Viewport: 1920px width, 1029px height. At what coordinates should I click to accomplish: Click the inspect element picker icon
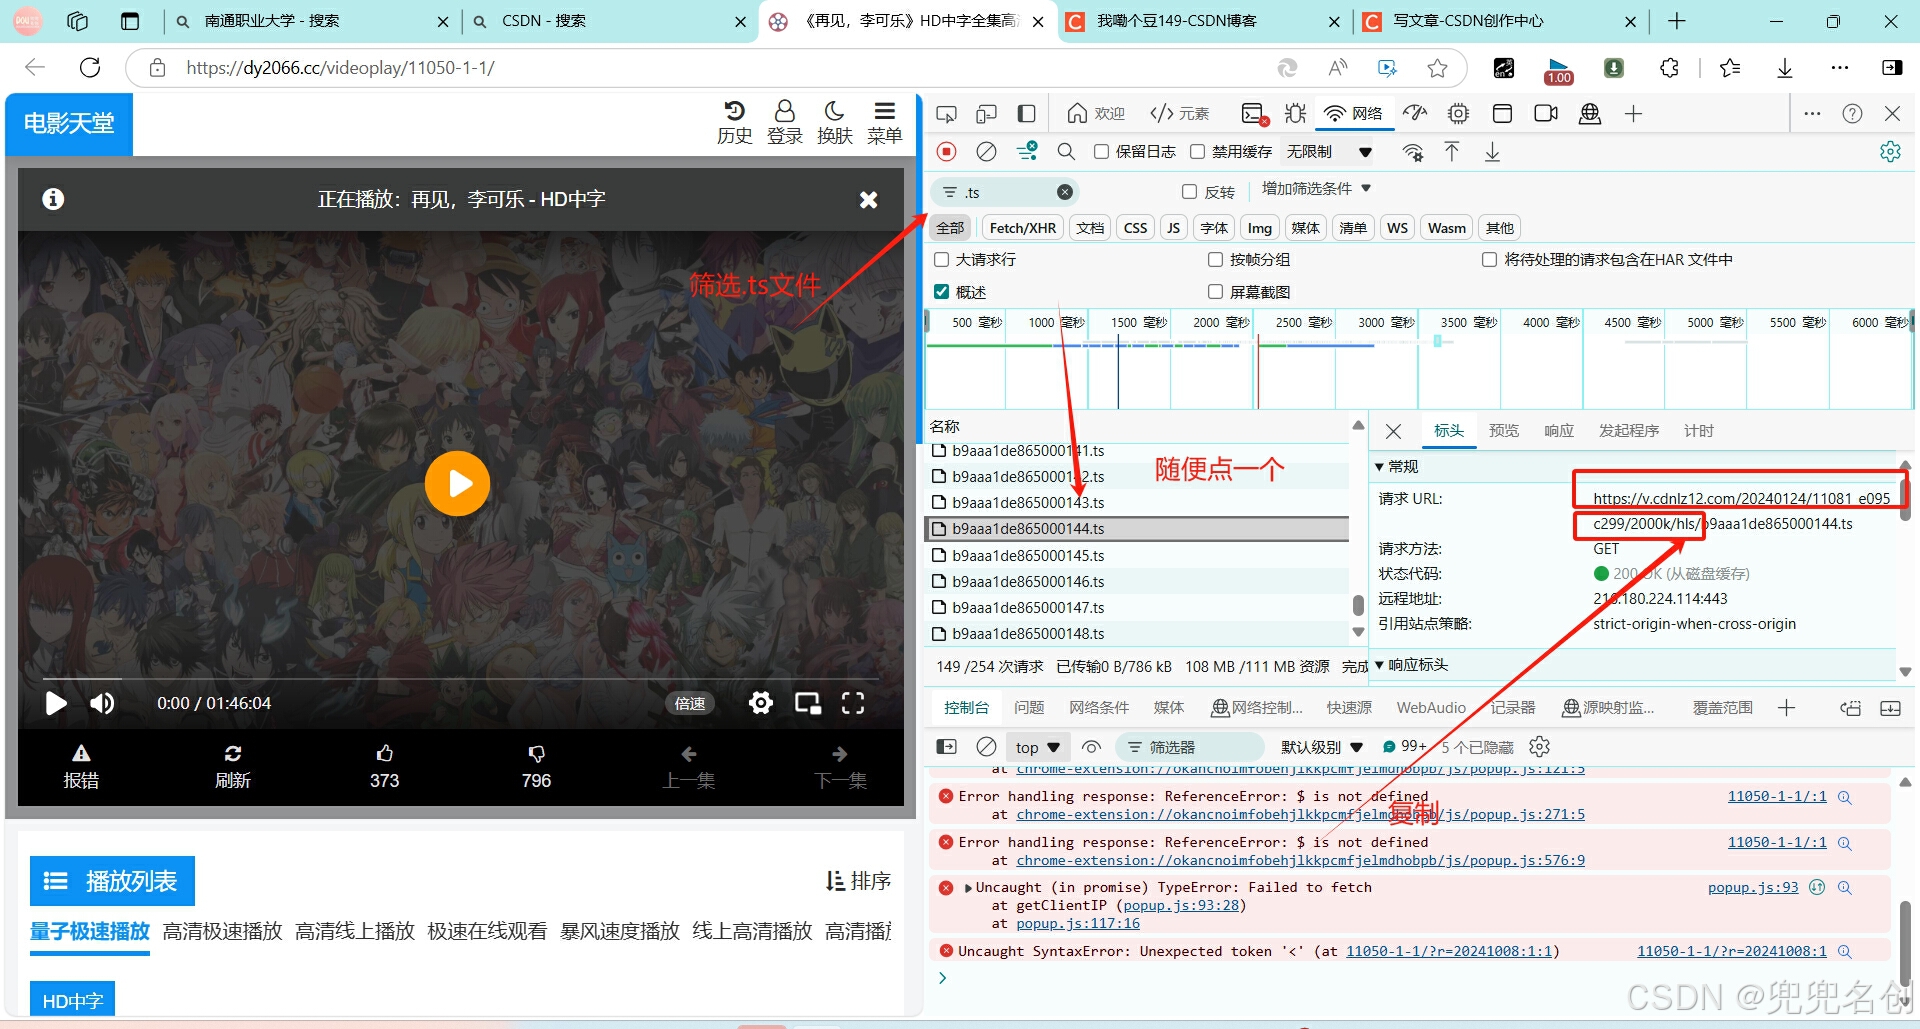pos(946,114)
